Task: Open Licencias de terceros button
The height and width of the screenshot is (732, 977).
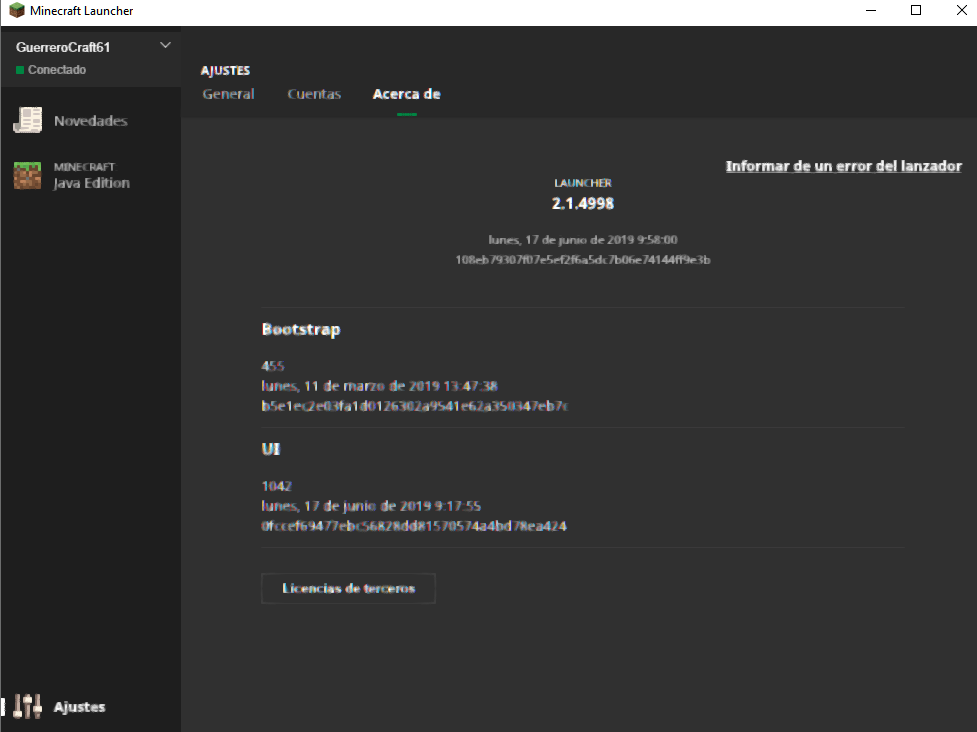Action: point(348,588)
